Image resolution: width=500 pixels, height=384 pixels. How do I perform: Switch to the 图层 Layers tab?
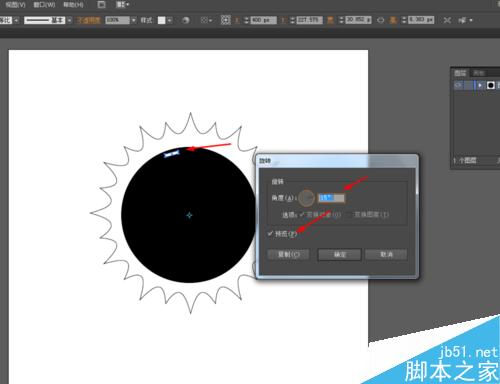[460, 73]
